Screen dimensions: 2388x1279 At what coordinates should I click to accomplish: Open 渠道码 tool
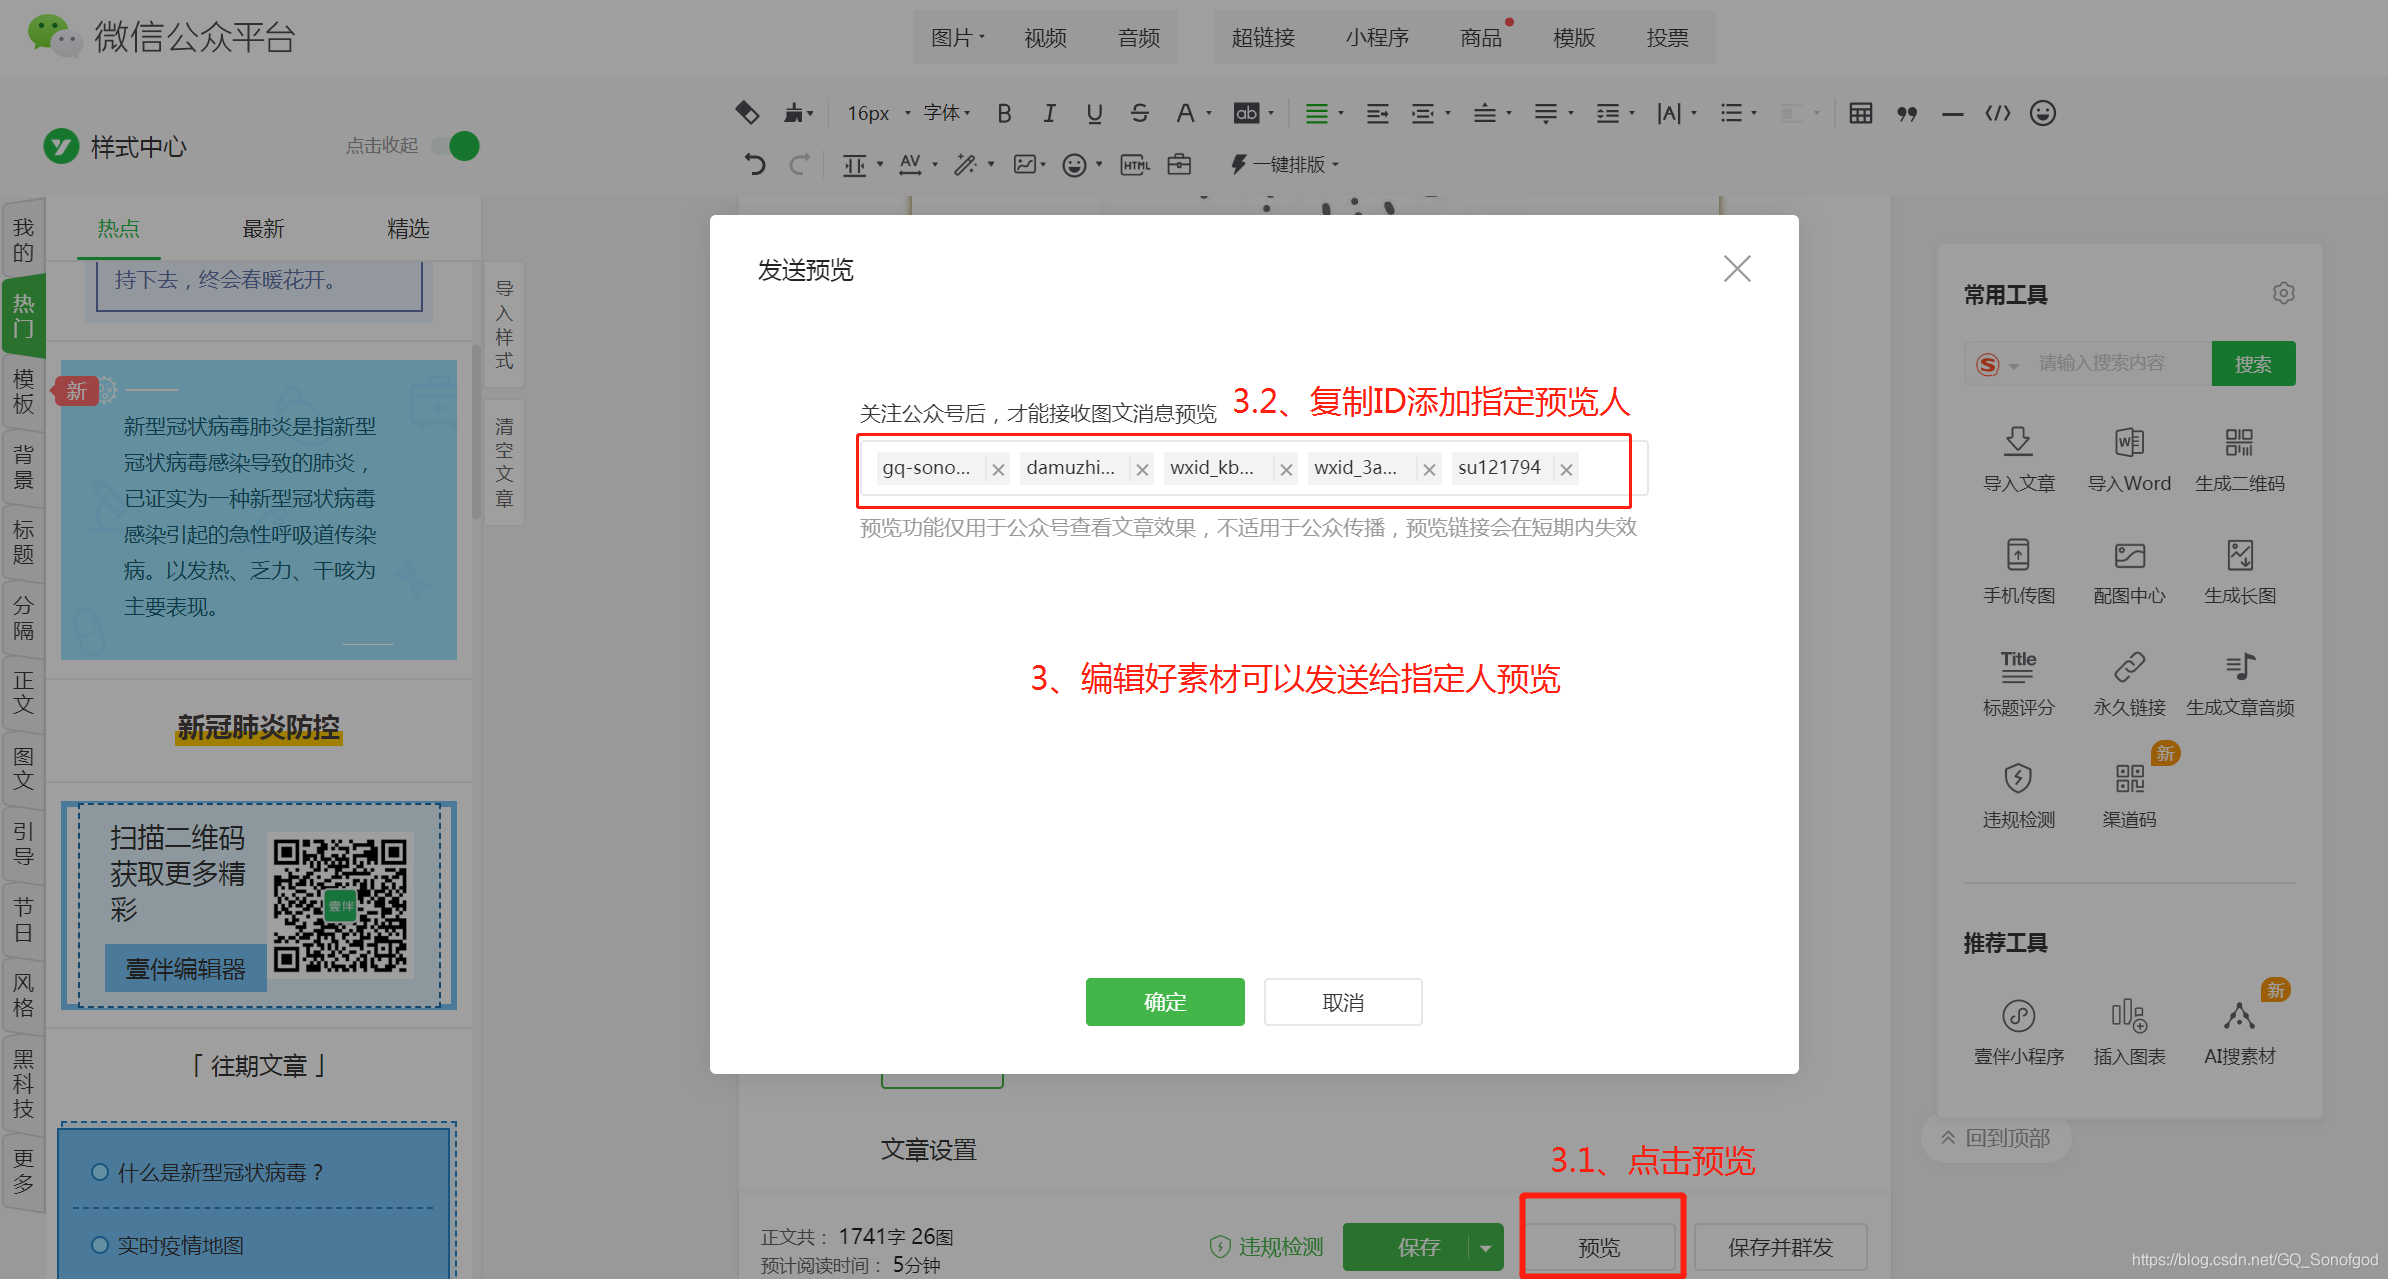(2129, 795)
